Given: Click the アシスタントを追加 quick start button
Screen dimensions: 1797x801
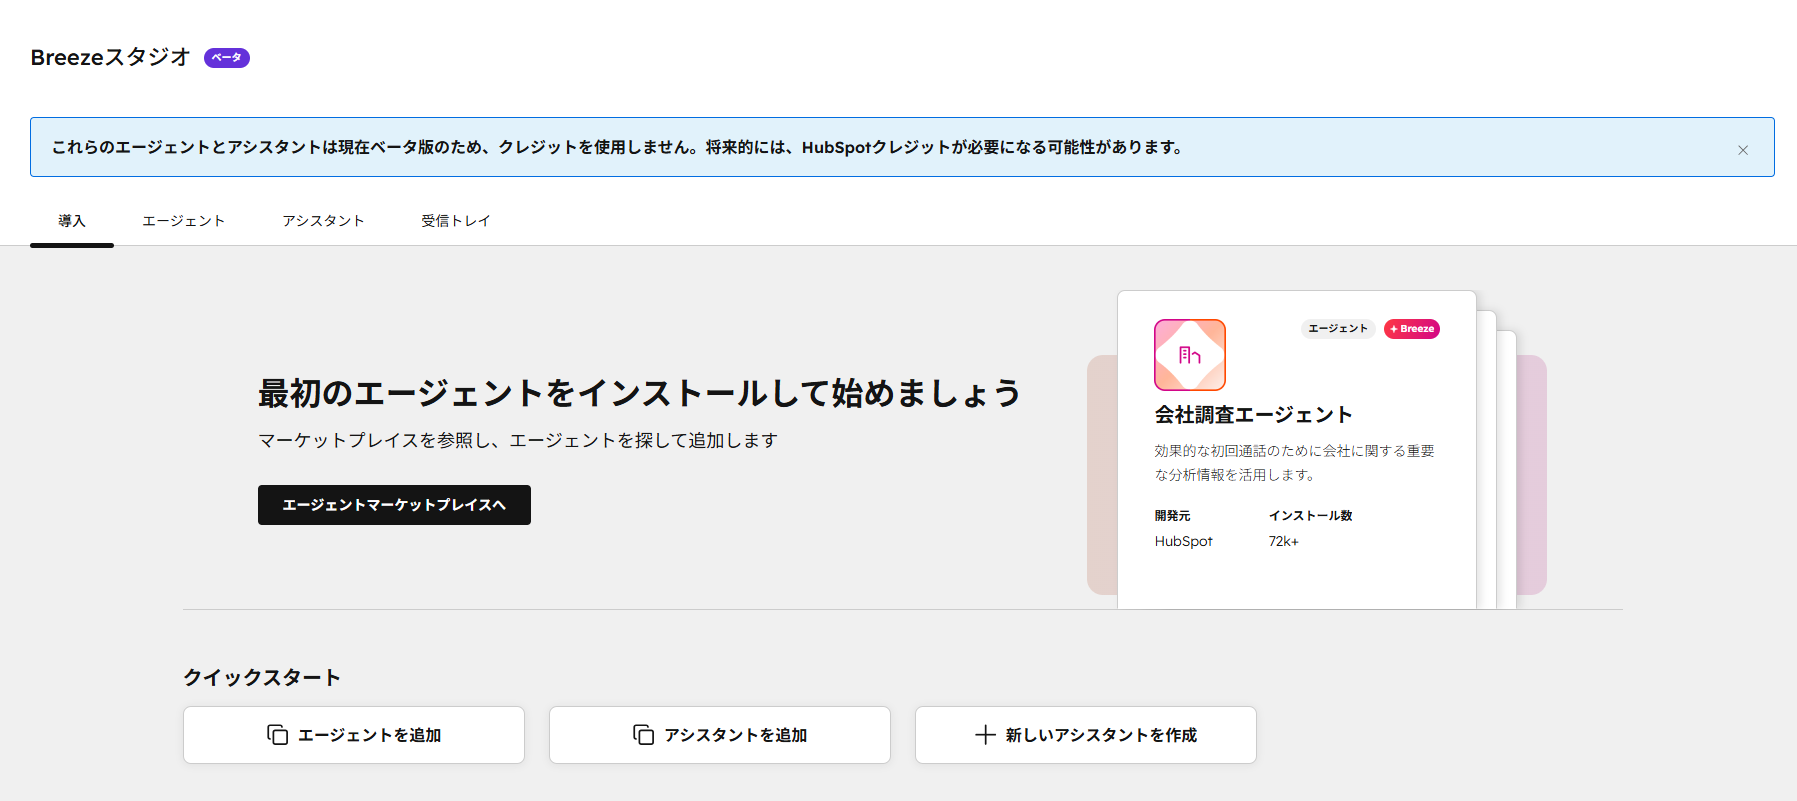Looking at the screenshot, I should coord(720,735).
